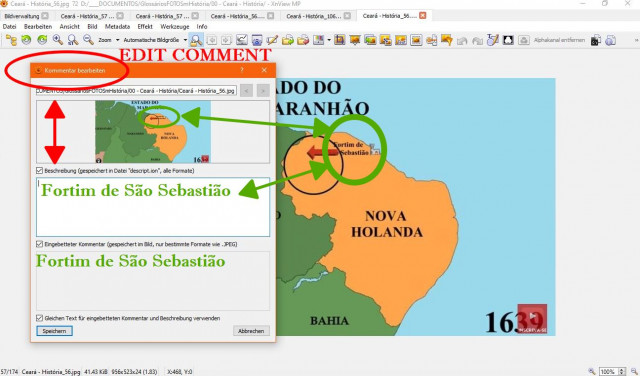Expand the Automatische Bildgröße dropdown
This screenshot has width=640, height=376.
pyautogui.click(x=185, y=40)
